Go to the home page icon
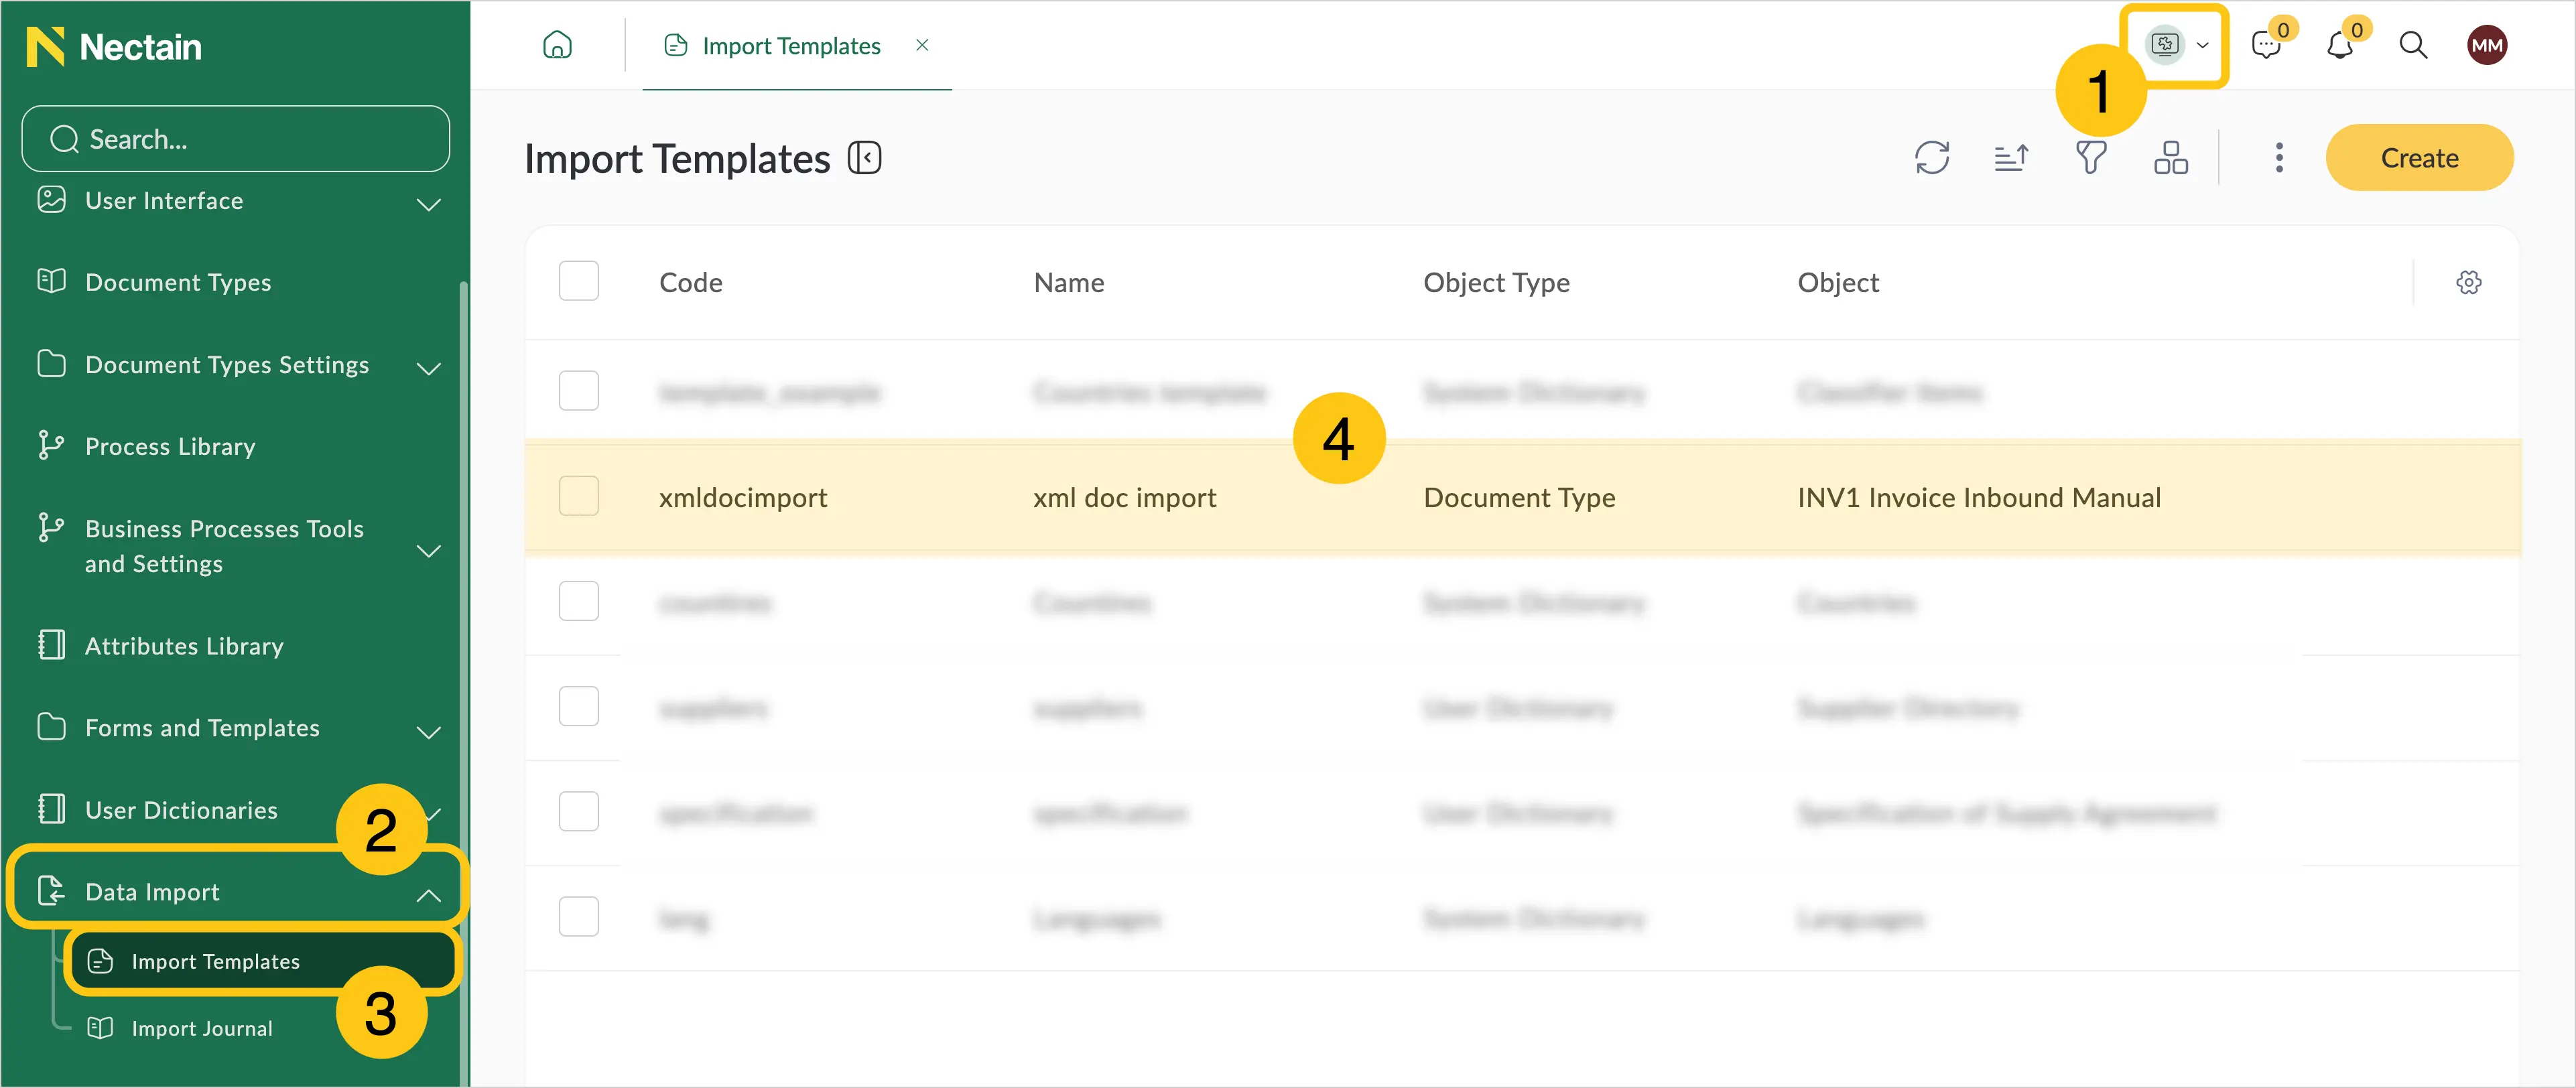 coord(557,45)
